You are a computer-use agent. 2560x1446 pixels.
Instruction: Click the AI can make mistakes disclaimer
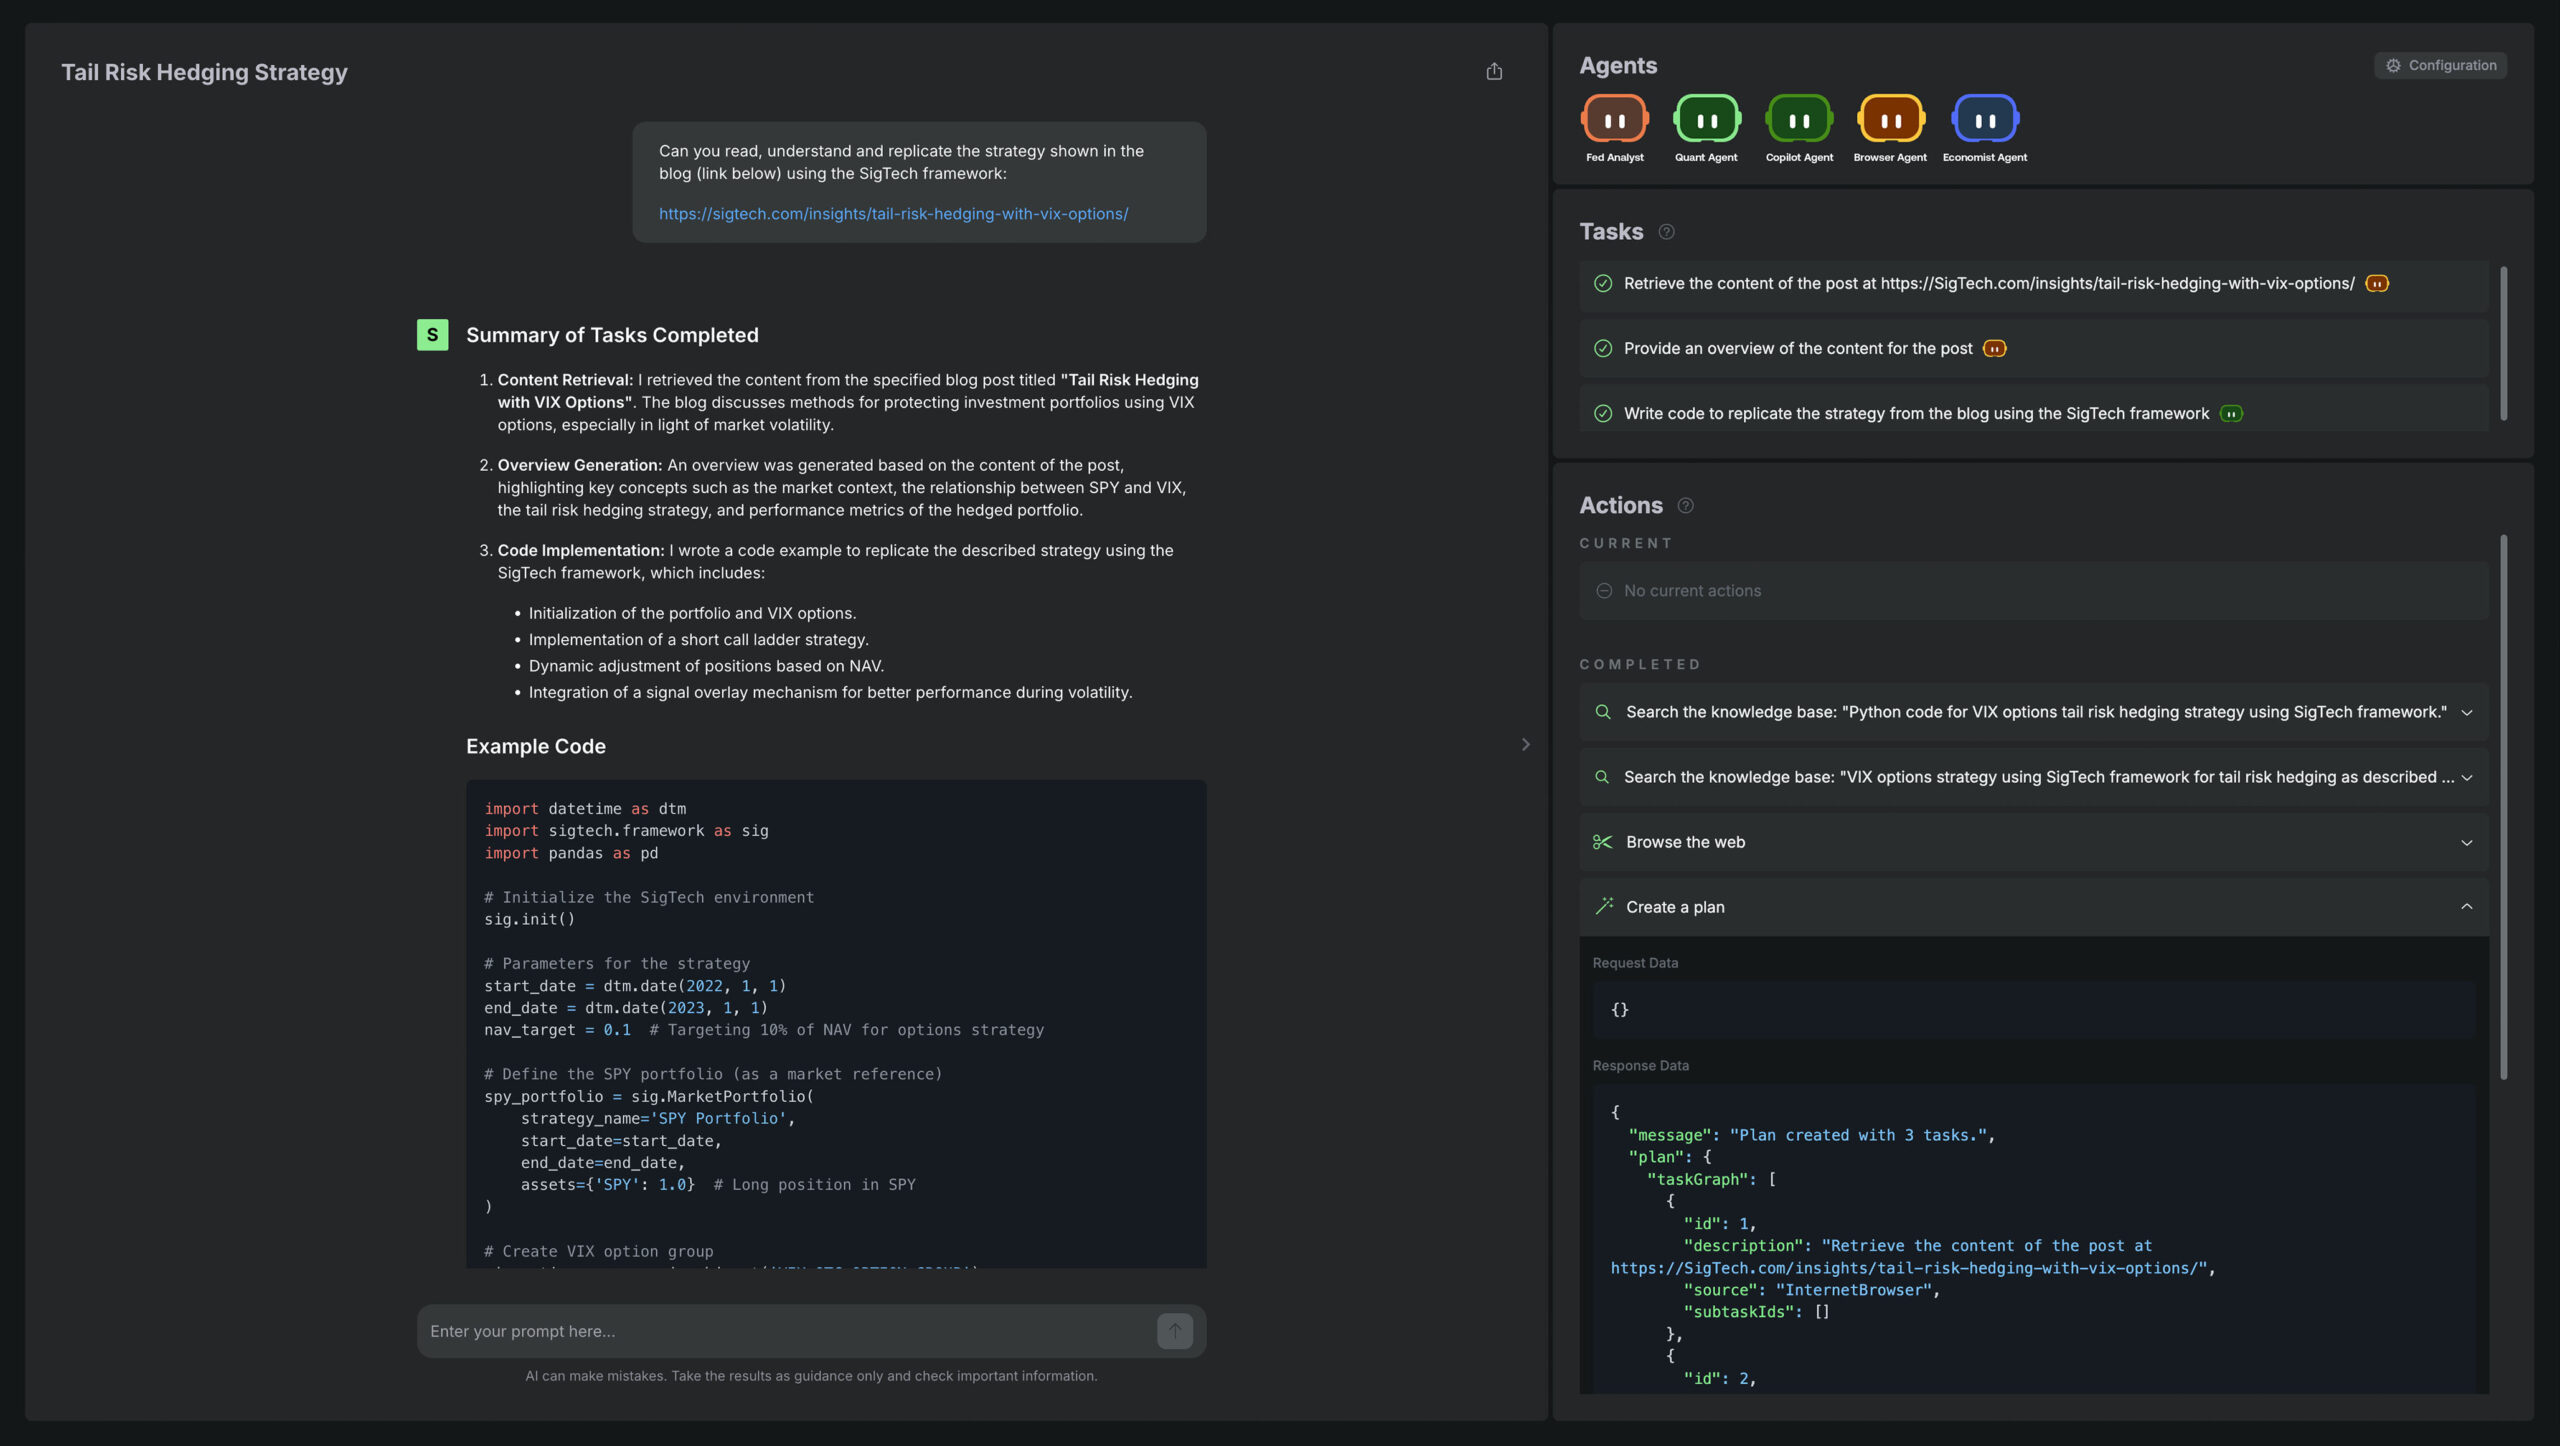click(811, 1376)
